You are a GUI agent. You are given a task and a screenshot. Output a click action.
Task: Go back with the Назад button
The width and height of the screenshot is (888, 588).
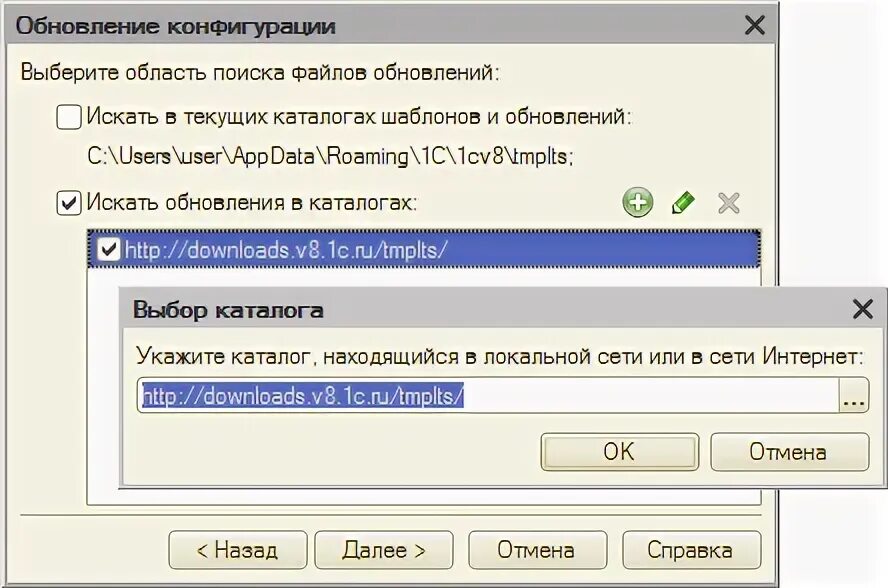(x=238, y=549)
